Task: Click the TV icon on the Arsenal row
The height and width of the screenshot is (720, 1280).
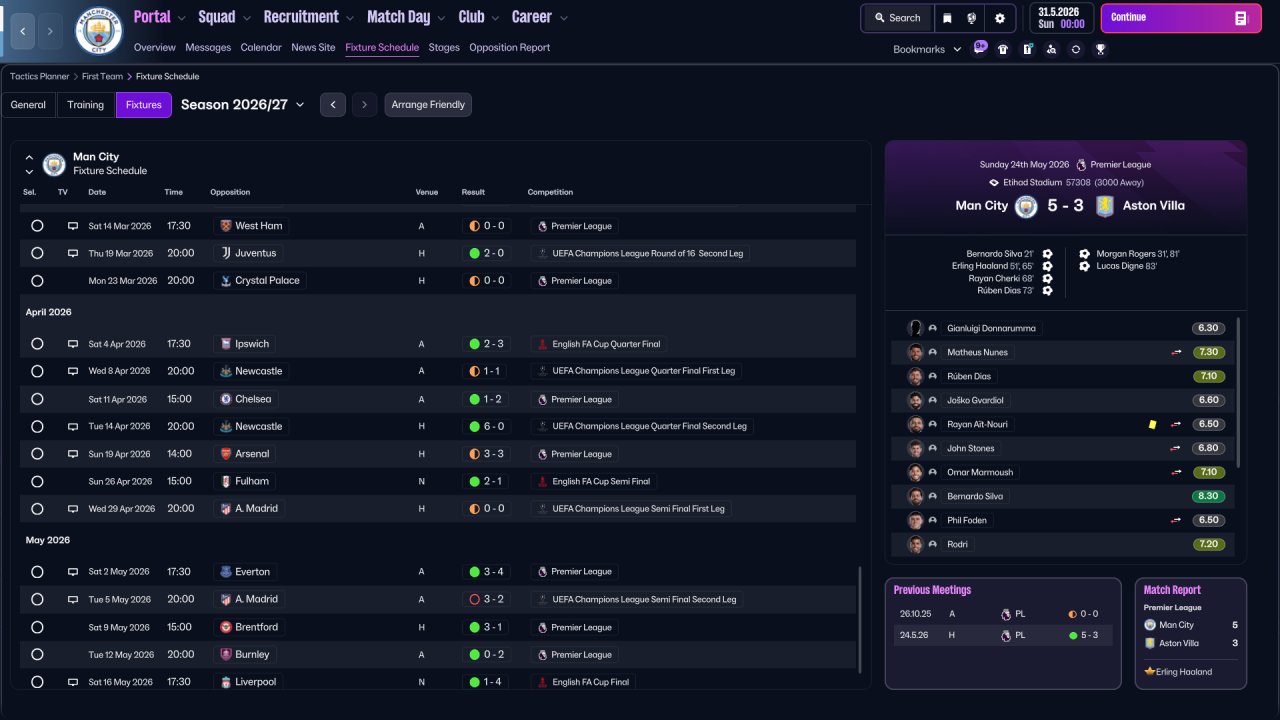Action: pyautogui.click(x=72, y=454)
